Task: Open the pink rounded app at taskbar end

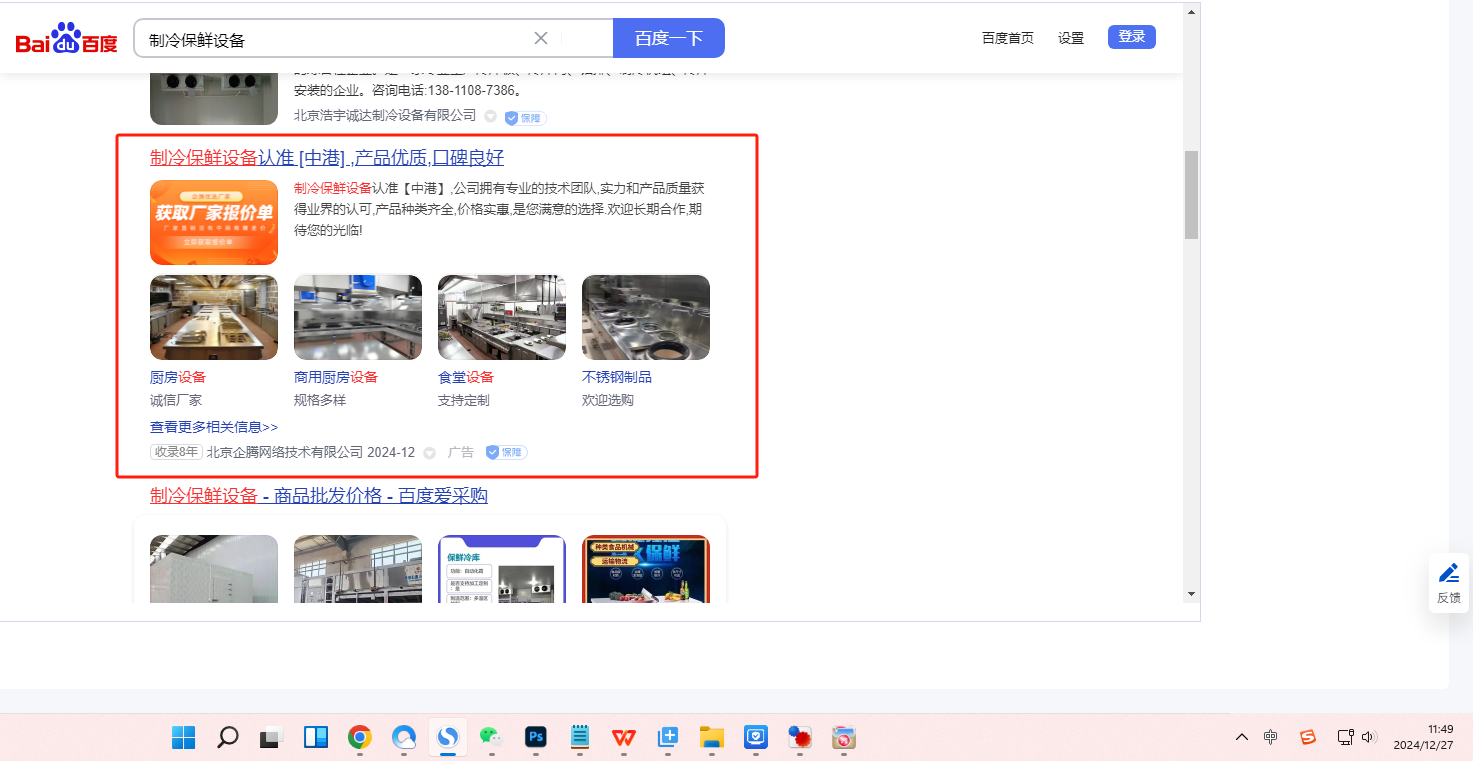Action: coord(844,738)
